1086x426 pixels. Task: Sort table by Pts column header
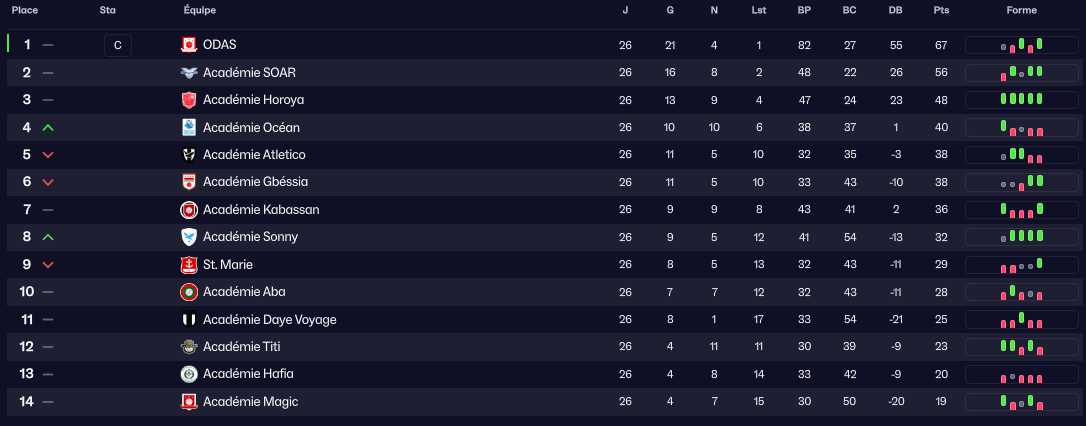click(x=940, y=10)
